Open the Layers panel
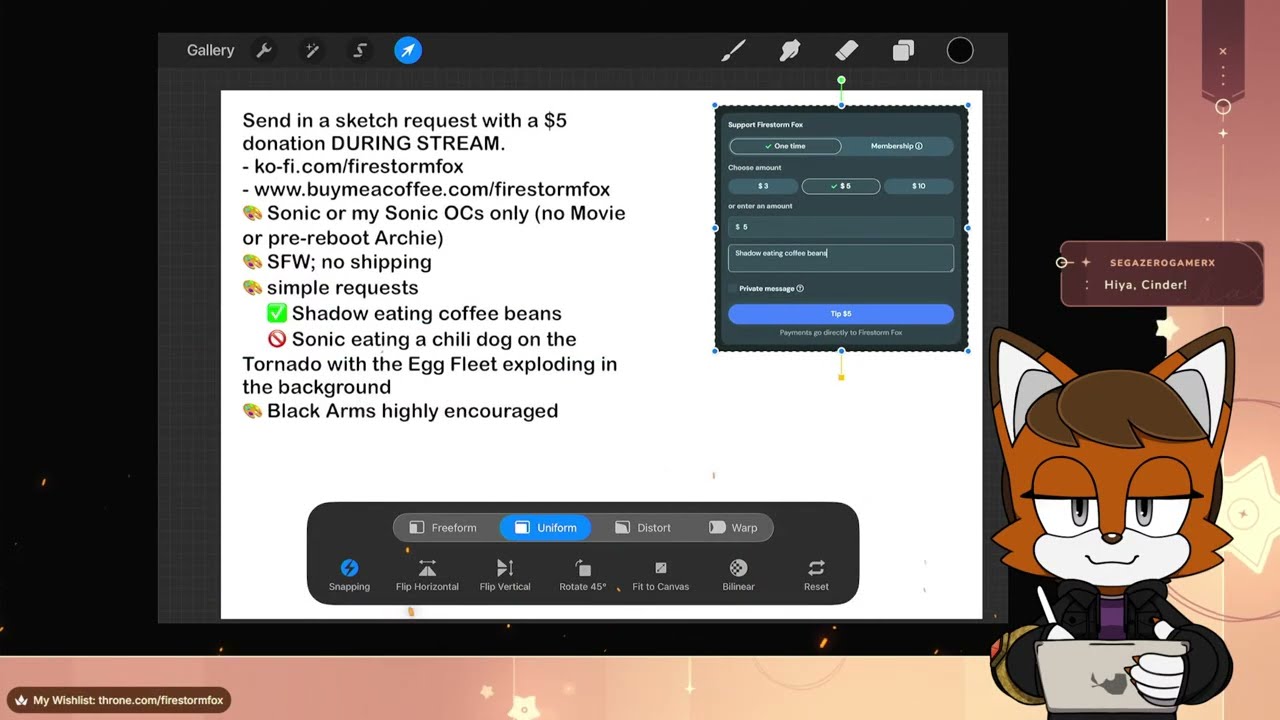The image size is (1280, 720). (x=903, y=50)
